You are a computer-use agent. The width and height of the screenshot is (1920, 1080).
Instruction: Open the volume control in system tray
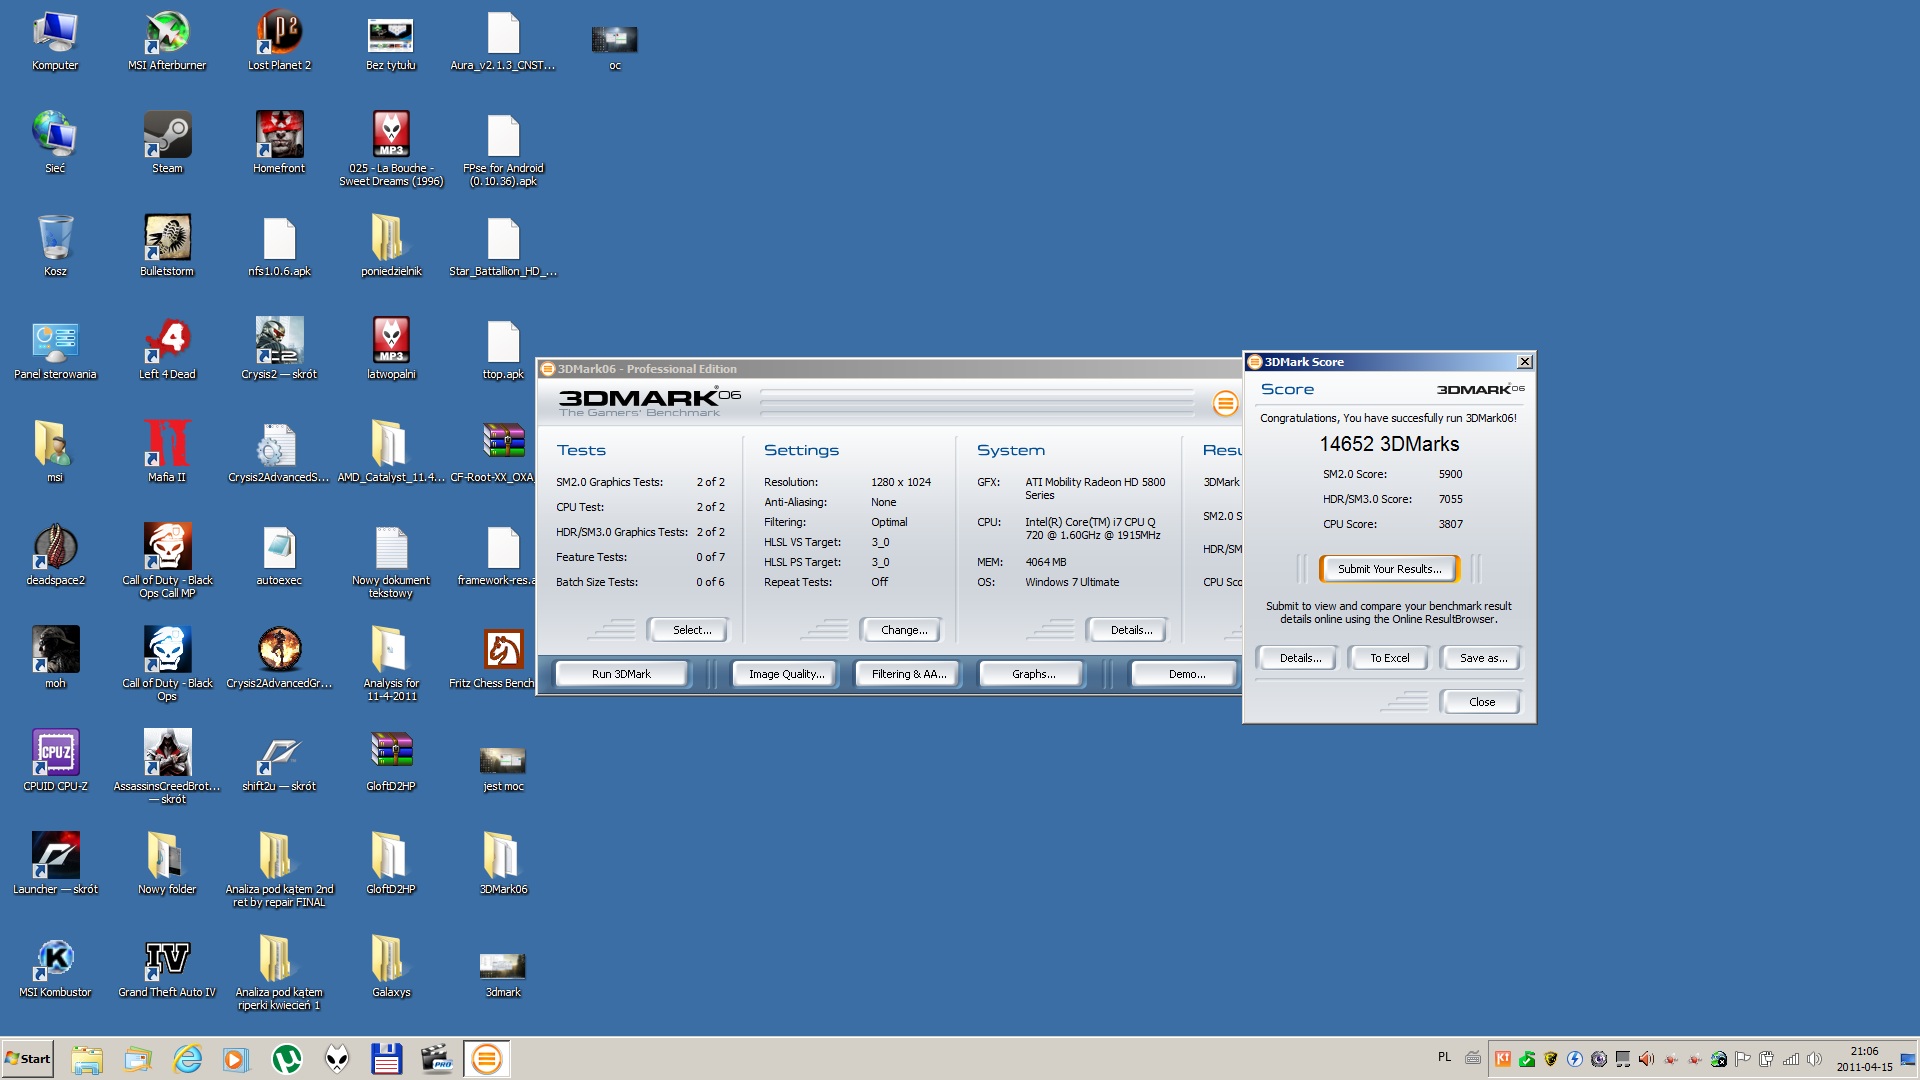pos(1815,1059)
